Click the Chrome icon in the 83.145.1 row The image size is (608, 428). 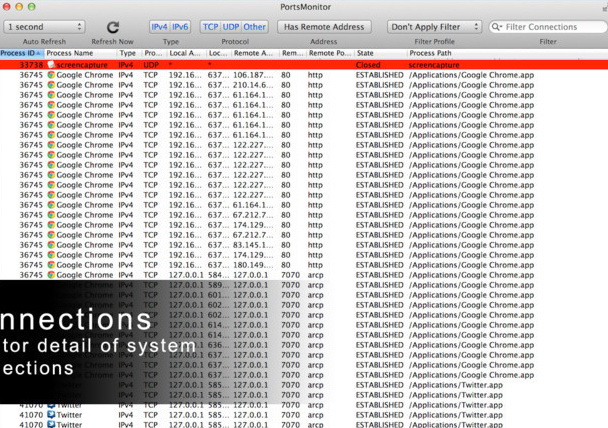(x=51, y=245)
